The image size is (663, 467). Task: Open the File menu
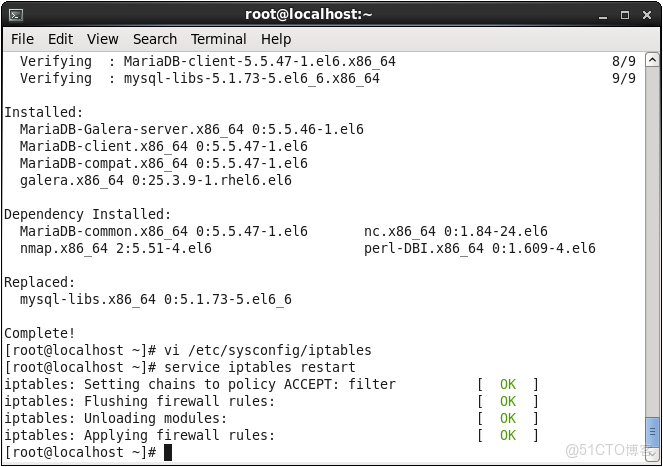tap(22, 39)
